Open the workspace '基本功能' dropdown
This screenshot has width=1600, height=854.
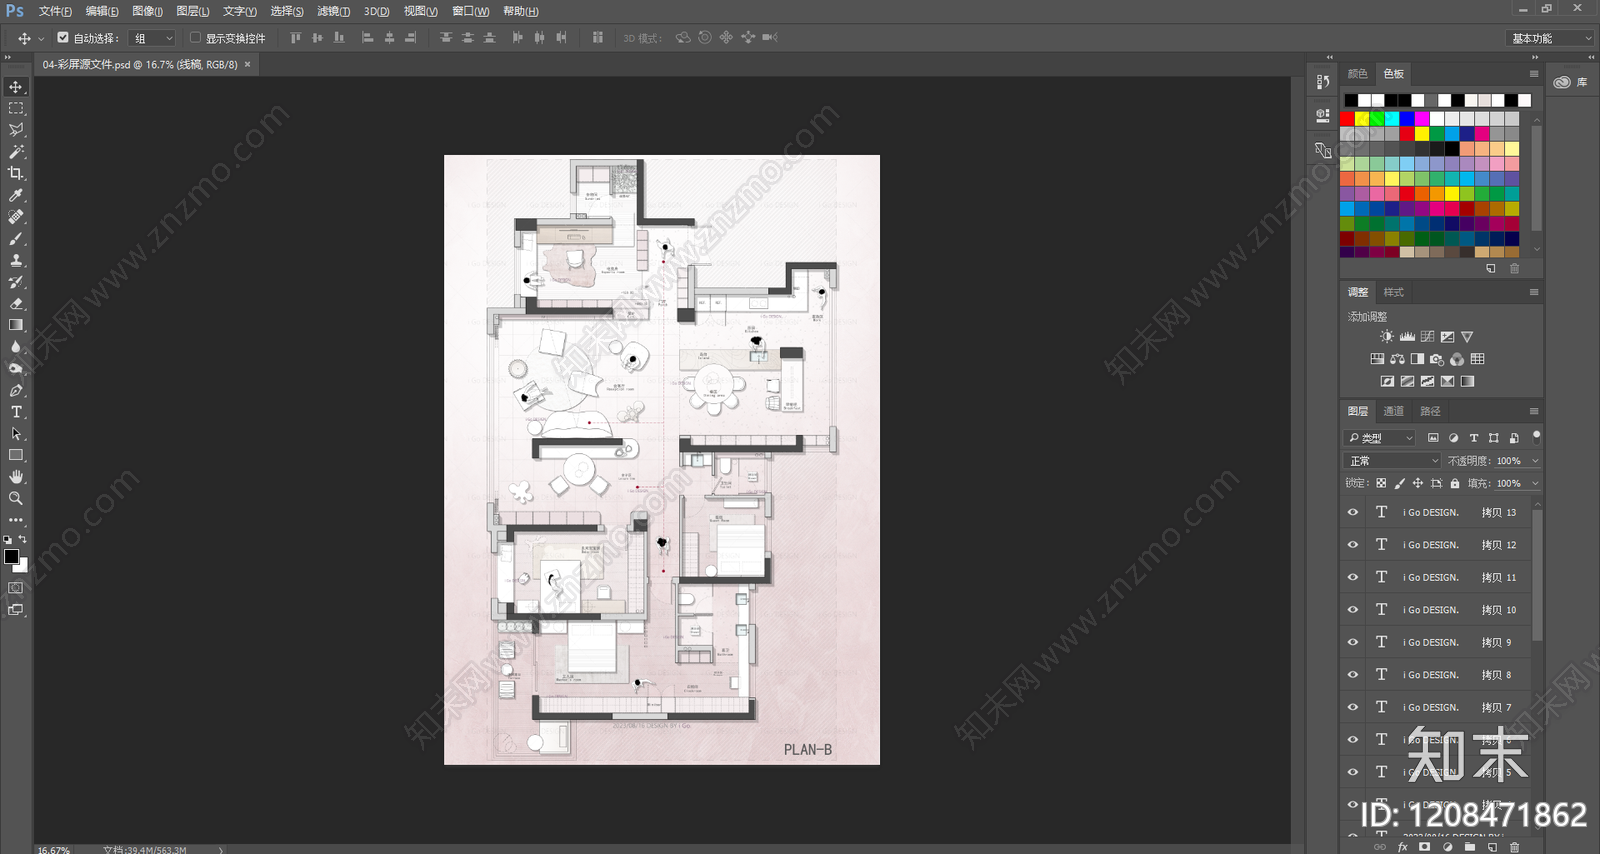coord(1549,38)
